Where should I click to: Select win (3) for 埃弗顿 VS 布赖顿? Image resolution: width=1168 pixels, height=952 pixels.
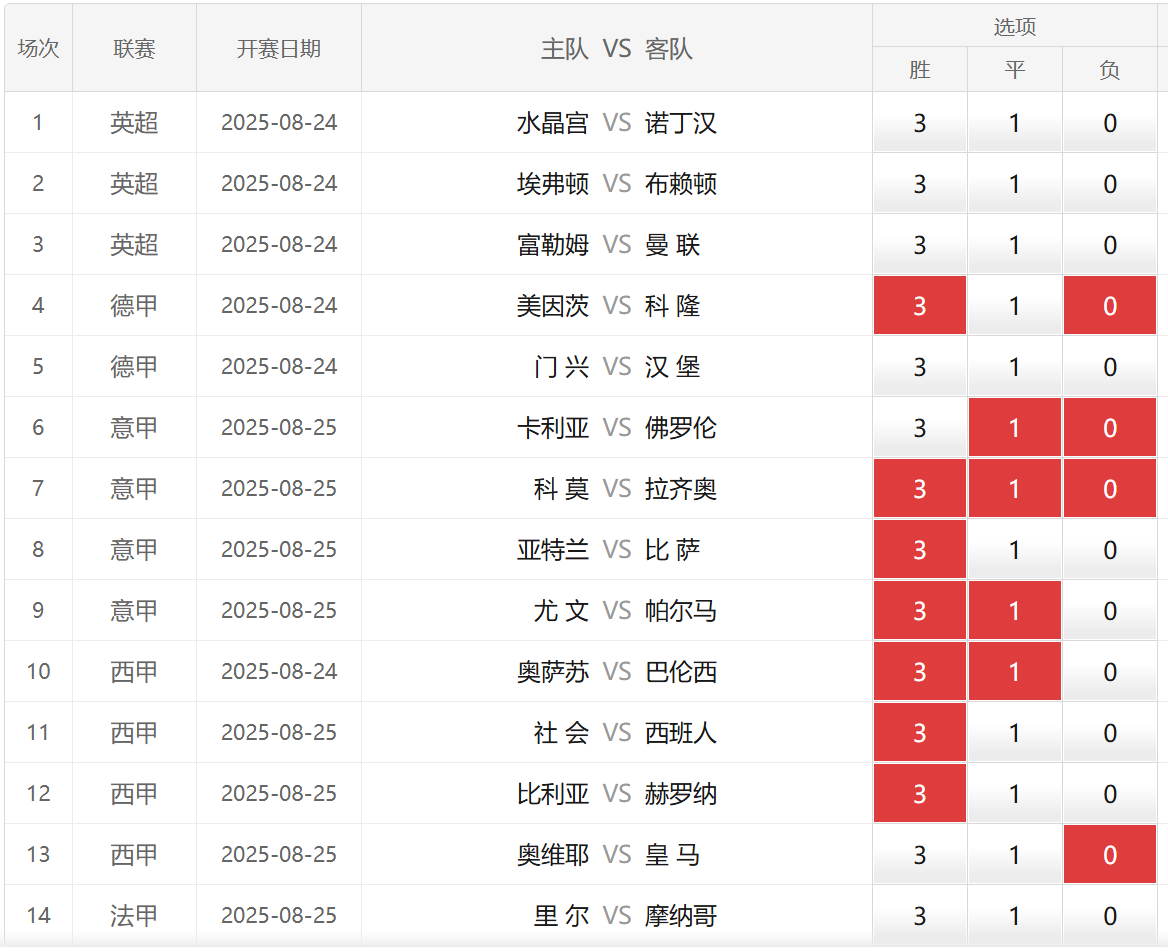tap(920, 184)
